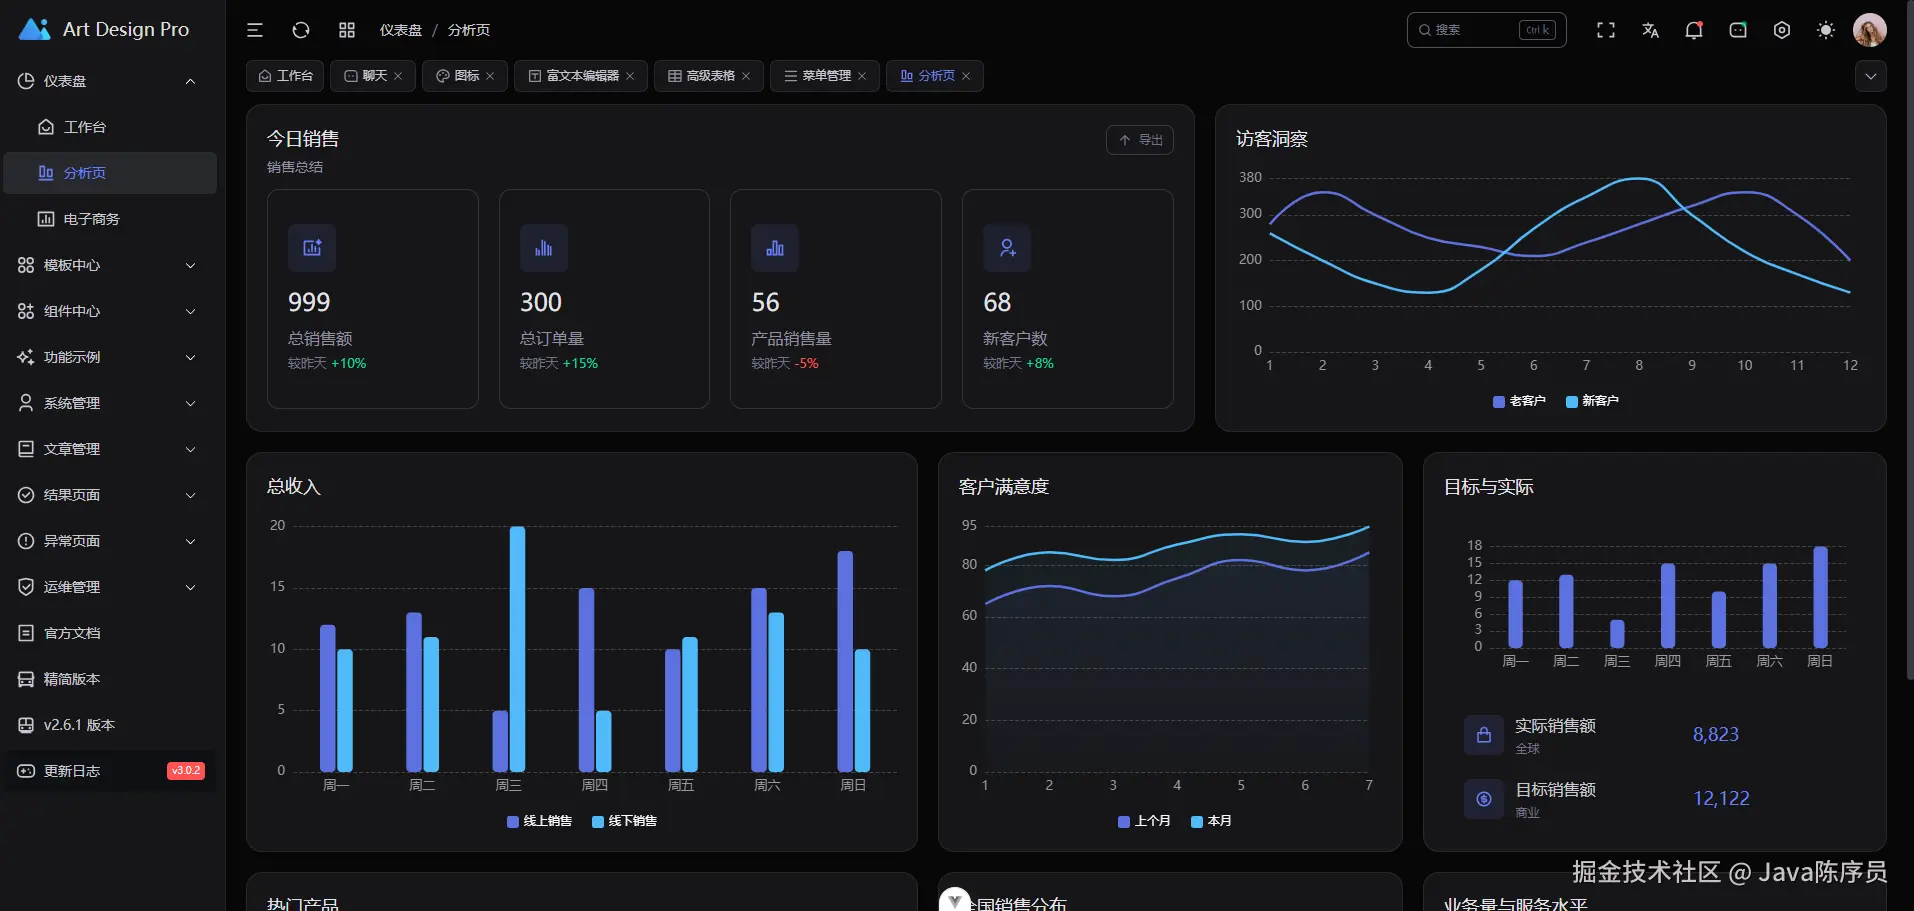Close the 富文本编辑器 tab
The height and width of the screenshot is (911, 1914).
pyautogui.click(x=630, y=76)
